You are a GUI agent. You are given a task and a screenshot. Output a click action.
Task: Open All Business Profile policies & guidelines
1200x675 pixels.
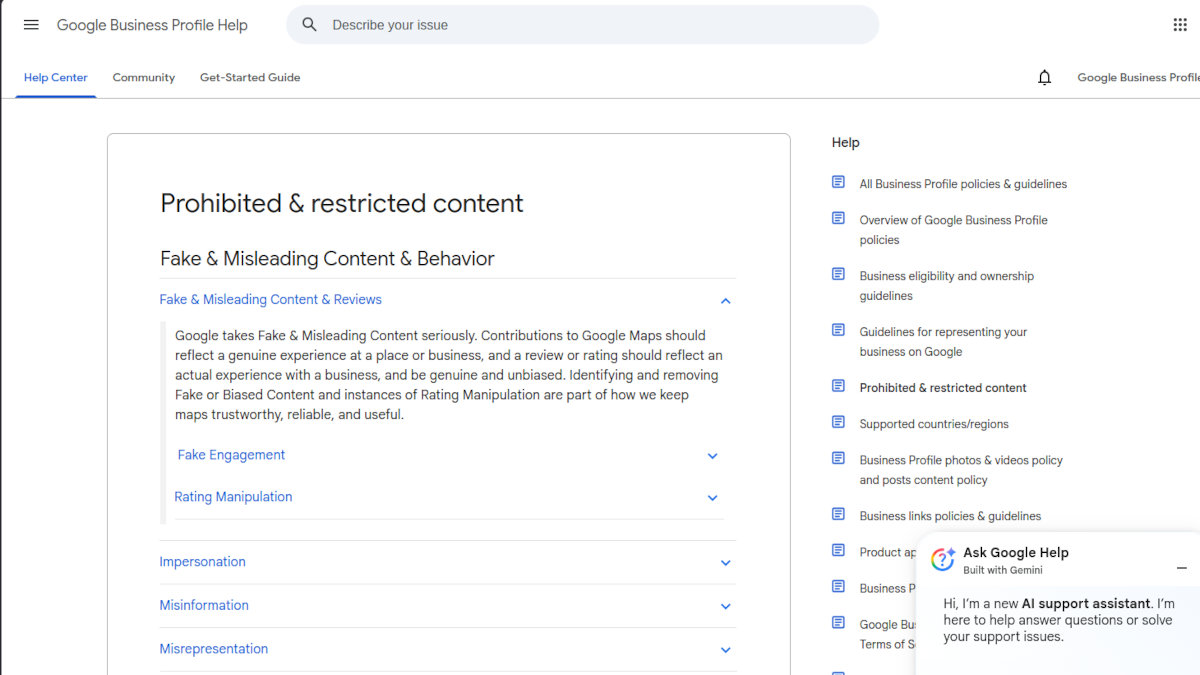(x=963, y=184)
